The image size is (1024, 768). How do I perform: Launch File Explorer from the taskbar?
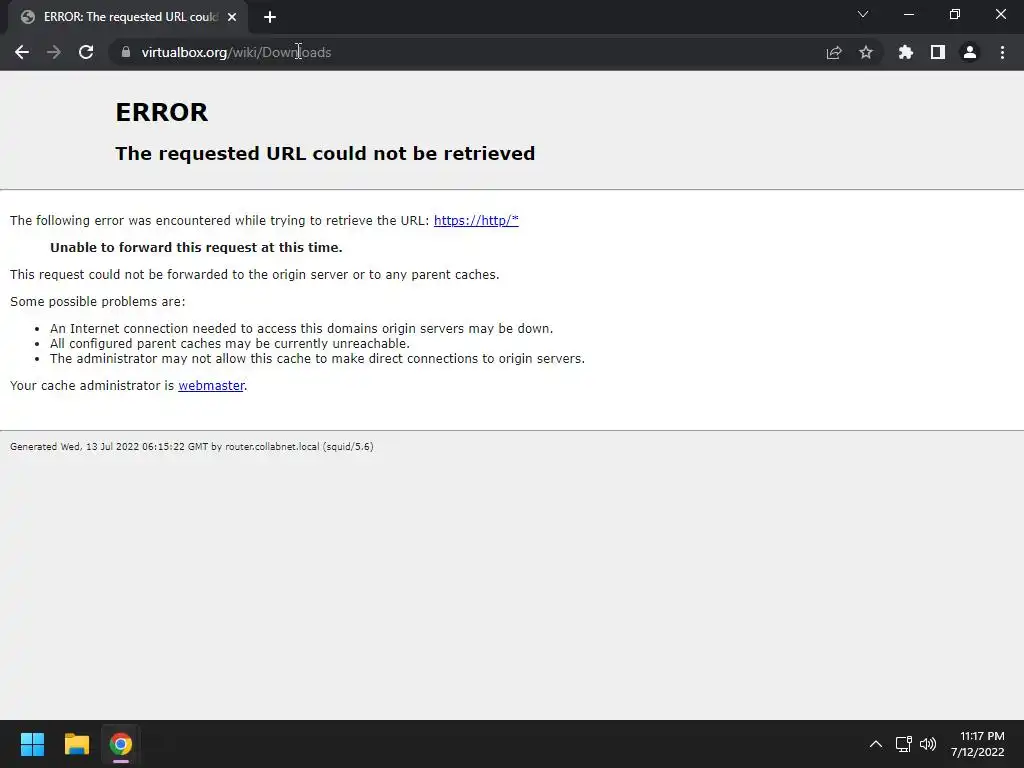click(x=76, y=744)
